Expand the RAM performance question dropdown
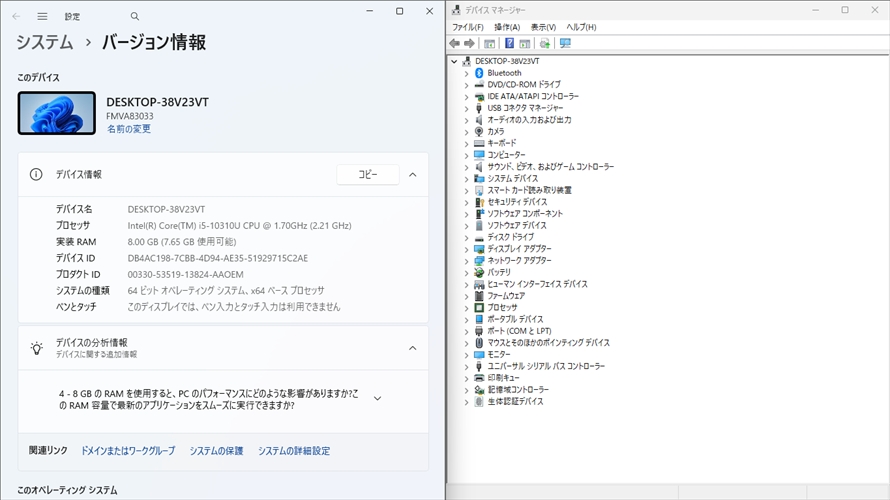Viewport: 890px width, 500px height. [x=377, y=398]
